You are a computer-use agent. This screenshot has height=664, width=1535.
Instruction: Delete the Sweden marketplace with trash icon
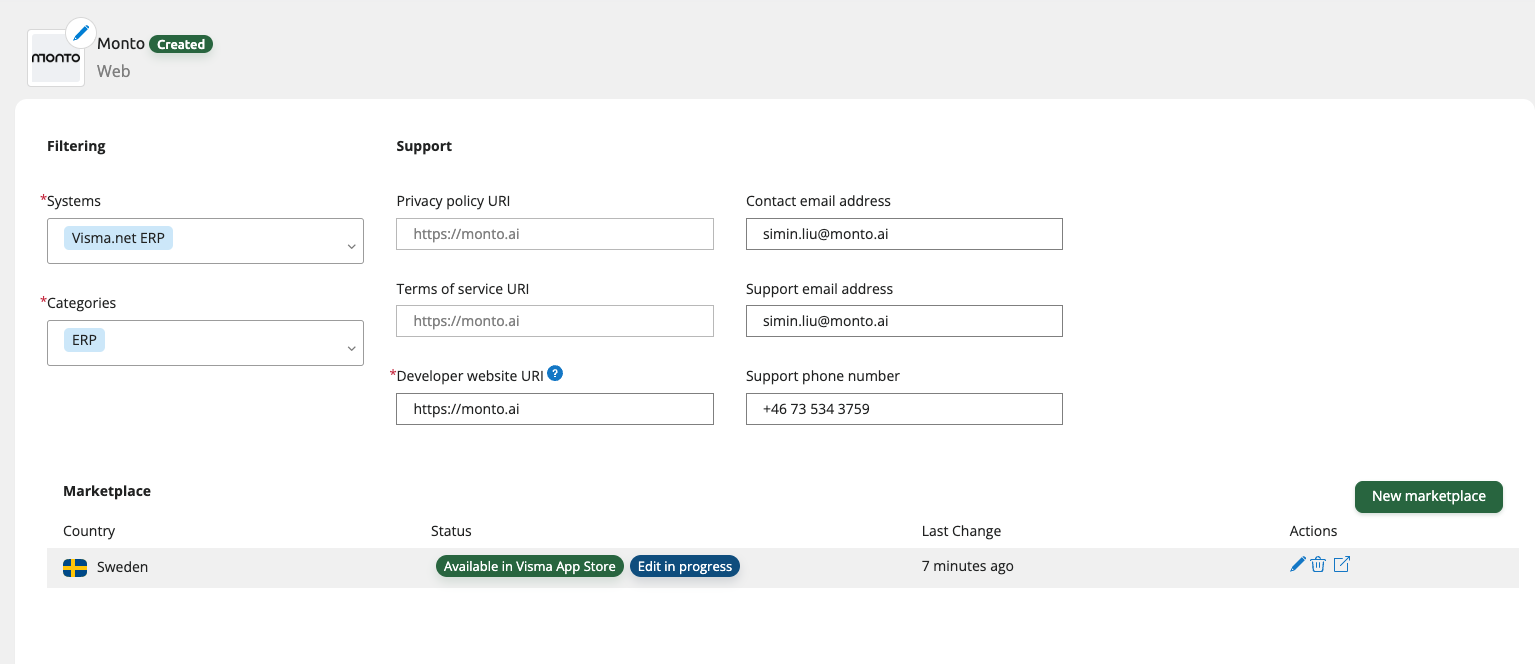1318,565
